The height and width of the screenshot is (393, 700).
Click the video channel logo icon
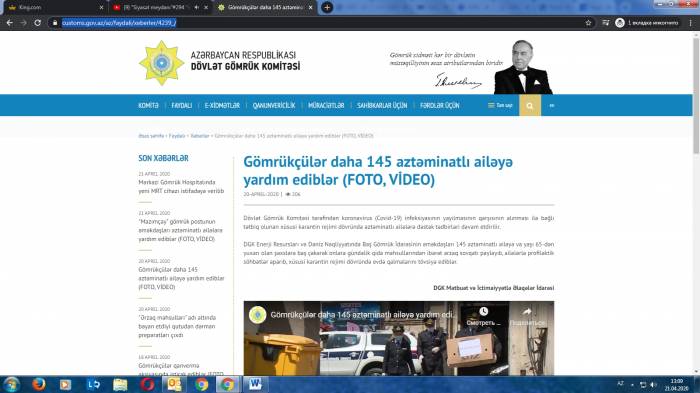pos(258,315)
